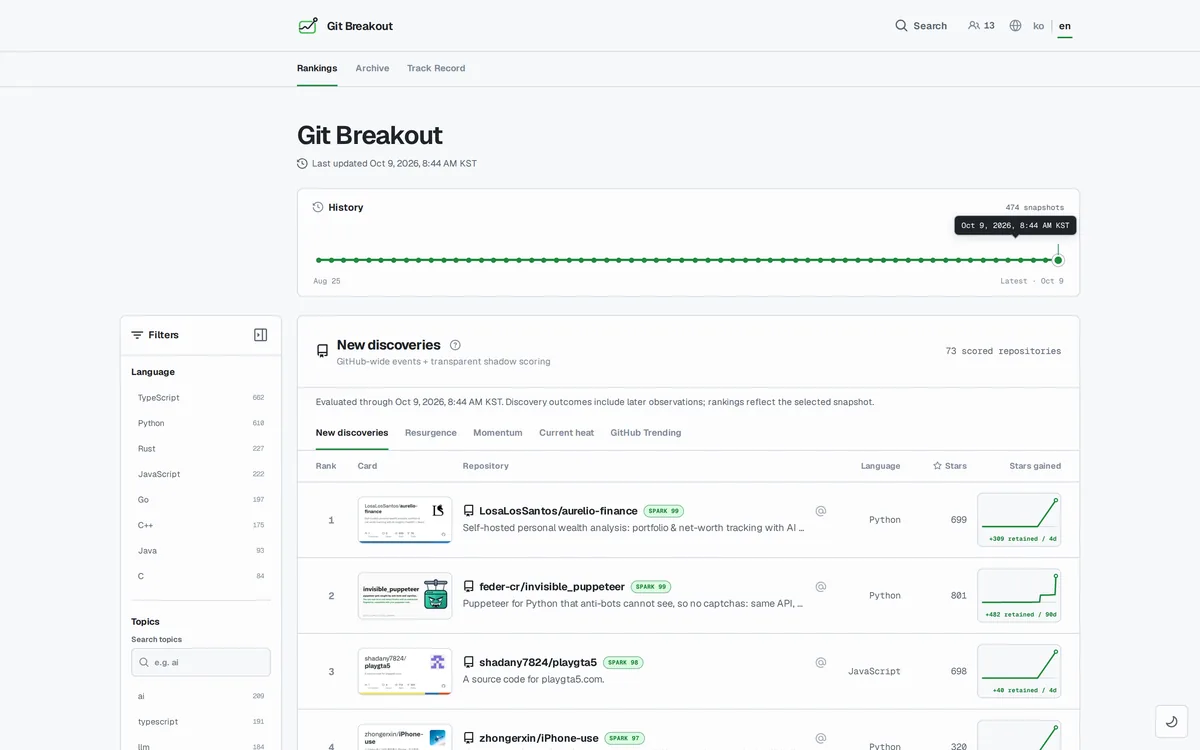Select the New discoveries sub-tab
This screenshot has width=1200, height=750.
pyautogui.click(x=352, y=433)
